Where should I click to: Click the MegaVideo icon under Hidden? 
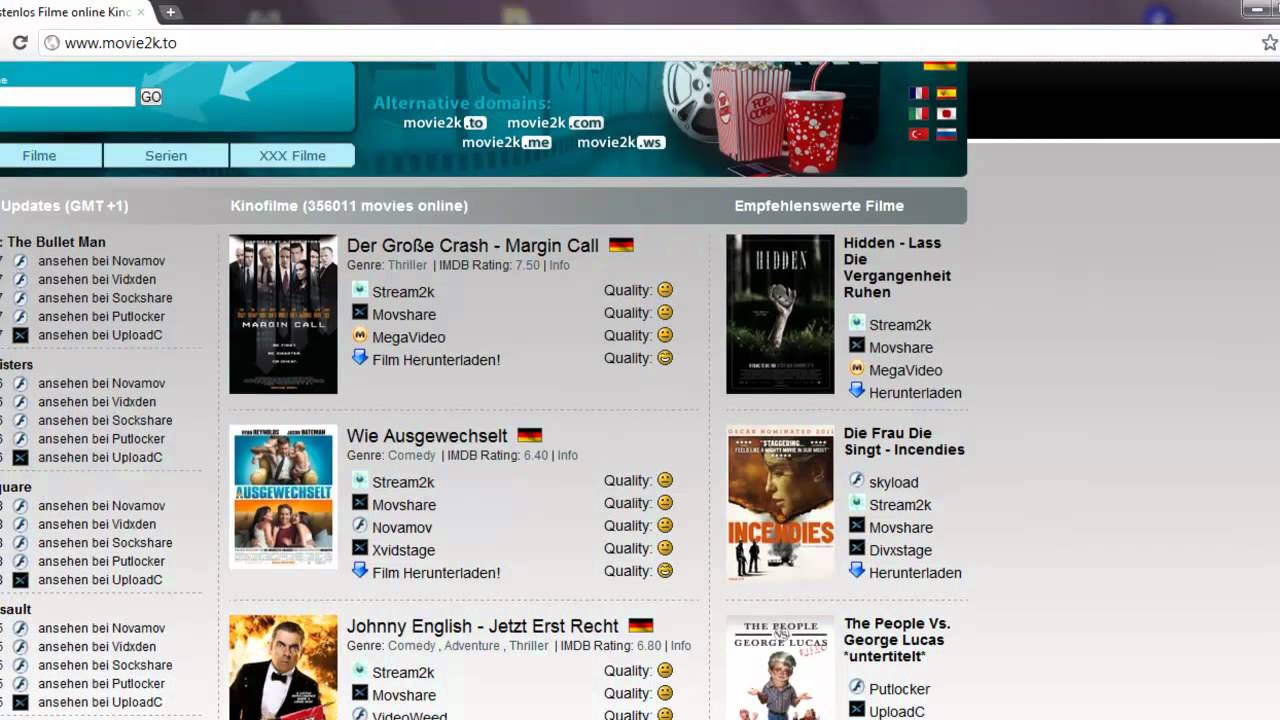(857, 369)
